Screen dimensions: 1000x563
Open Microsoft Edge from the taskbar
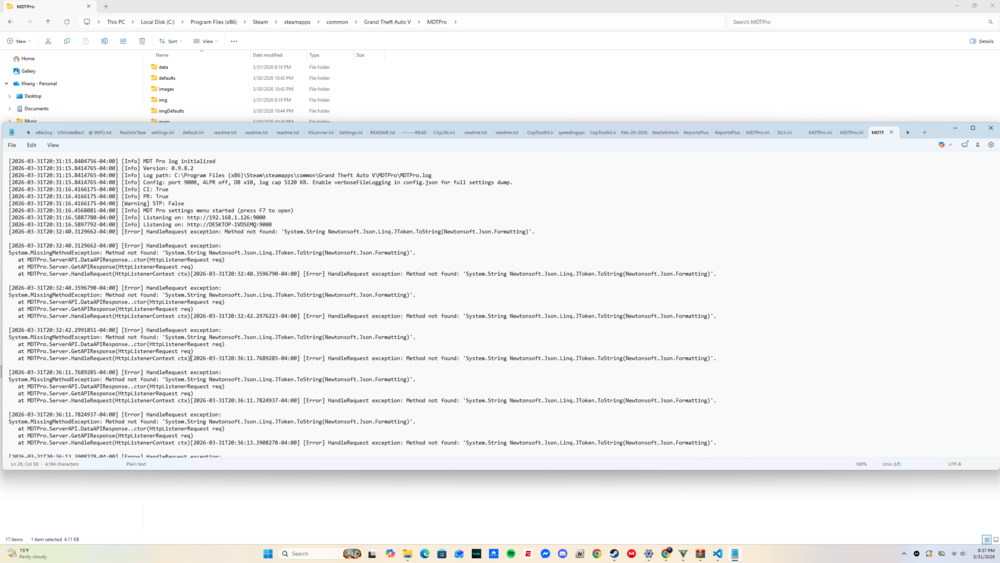coord(424,553)
